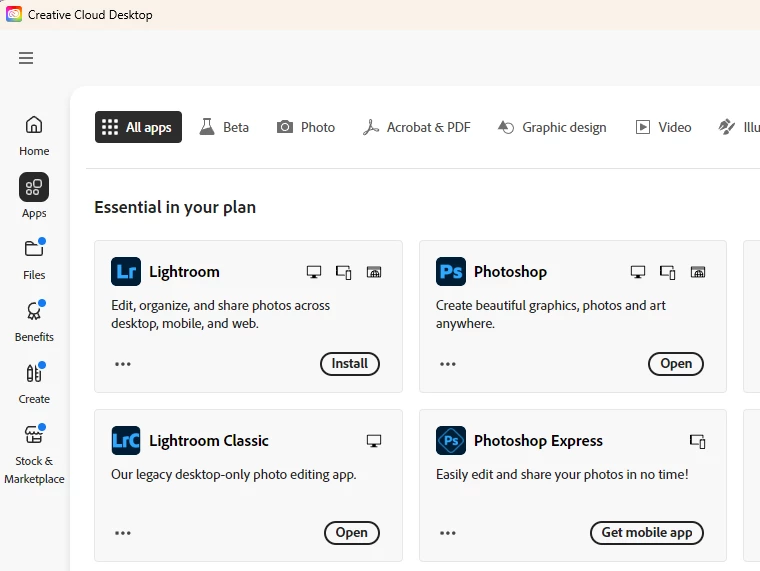Open Stock & Marketplace in sidebar
Viewport: 760px width, 571px height.
click(34, 454)
